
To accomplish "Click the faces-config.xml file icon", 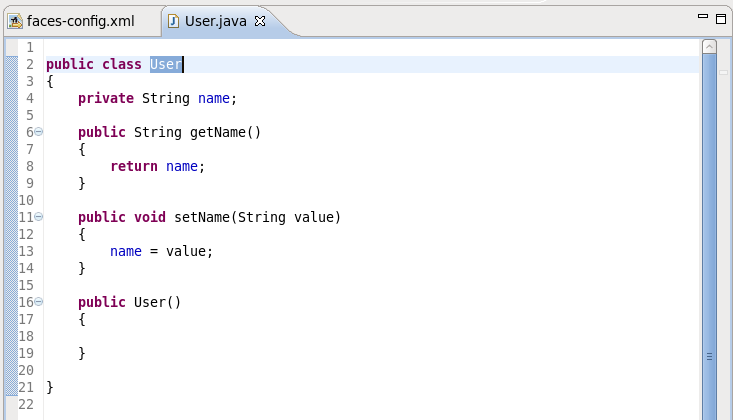I will click(15, 21).
